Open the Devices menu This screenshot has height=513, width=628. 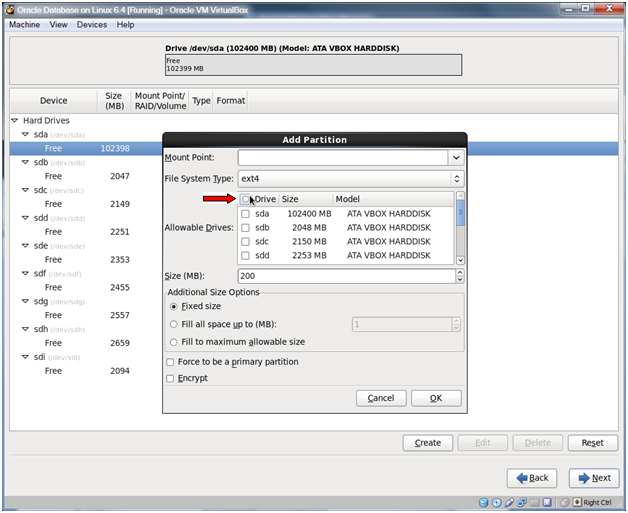click(x=91, y=25)
